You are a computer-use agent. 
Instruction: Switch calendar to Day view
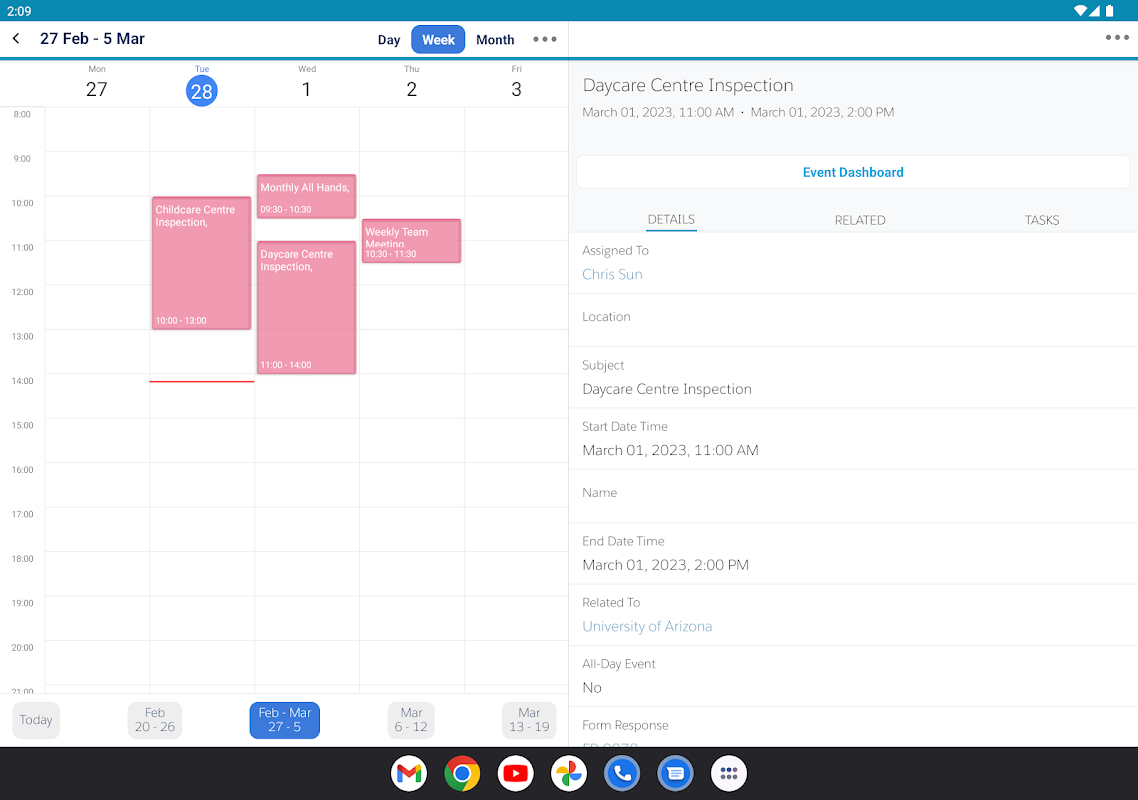pos(389,40)
